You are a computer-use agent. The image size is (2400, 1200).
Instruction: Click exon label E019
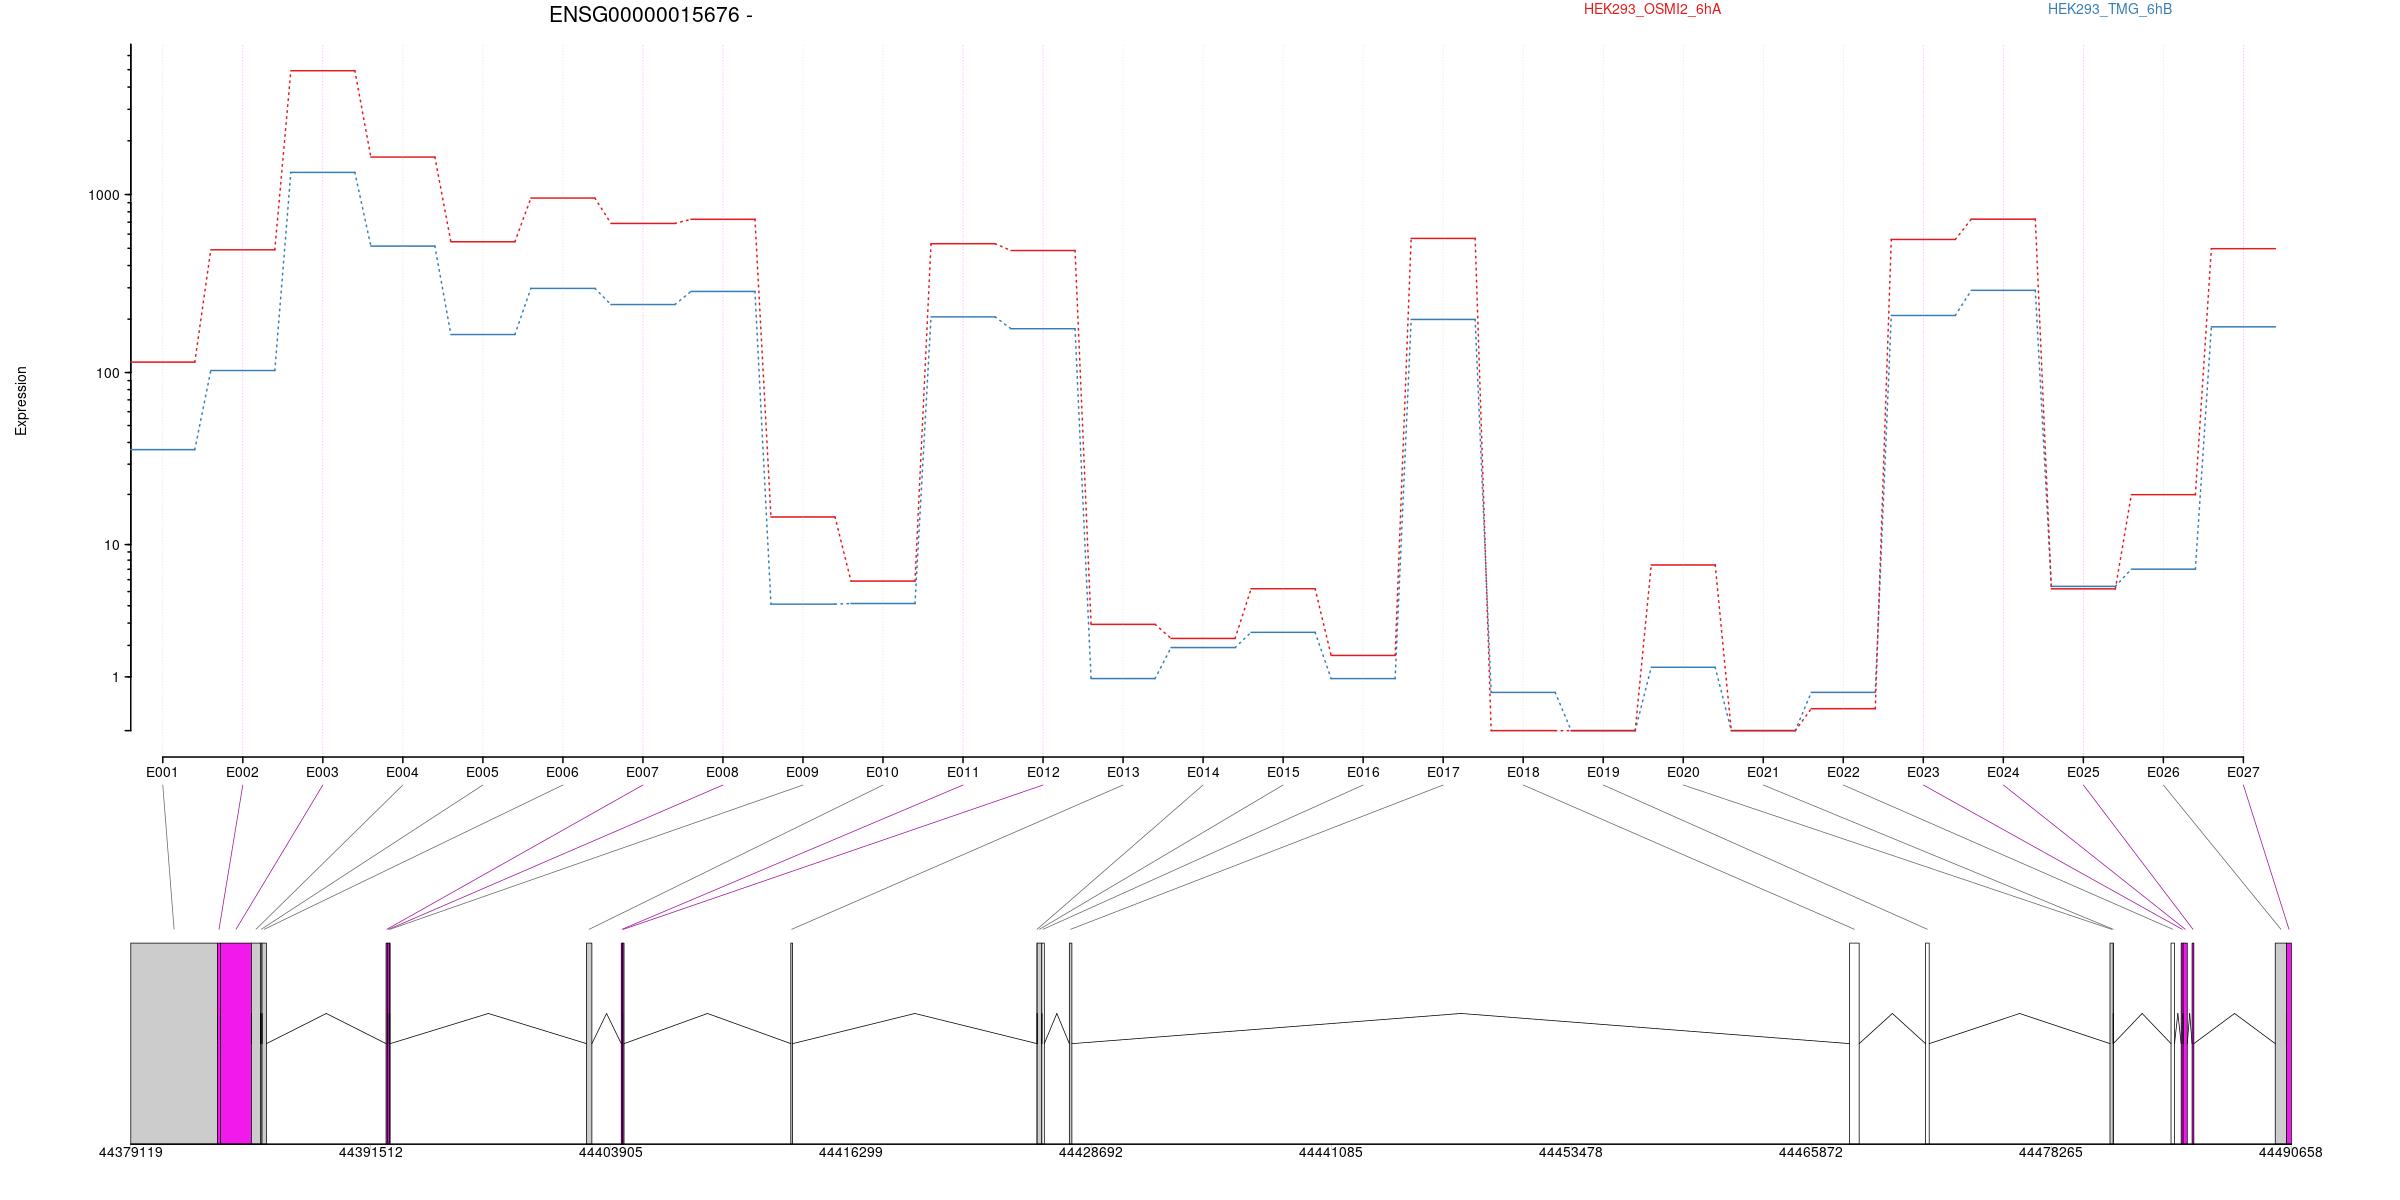pos(1603,773)
